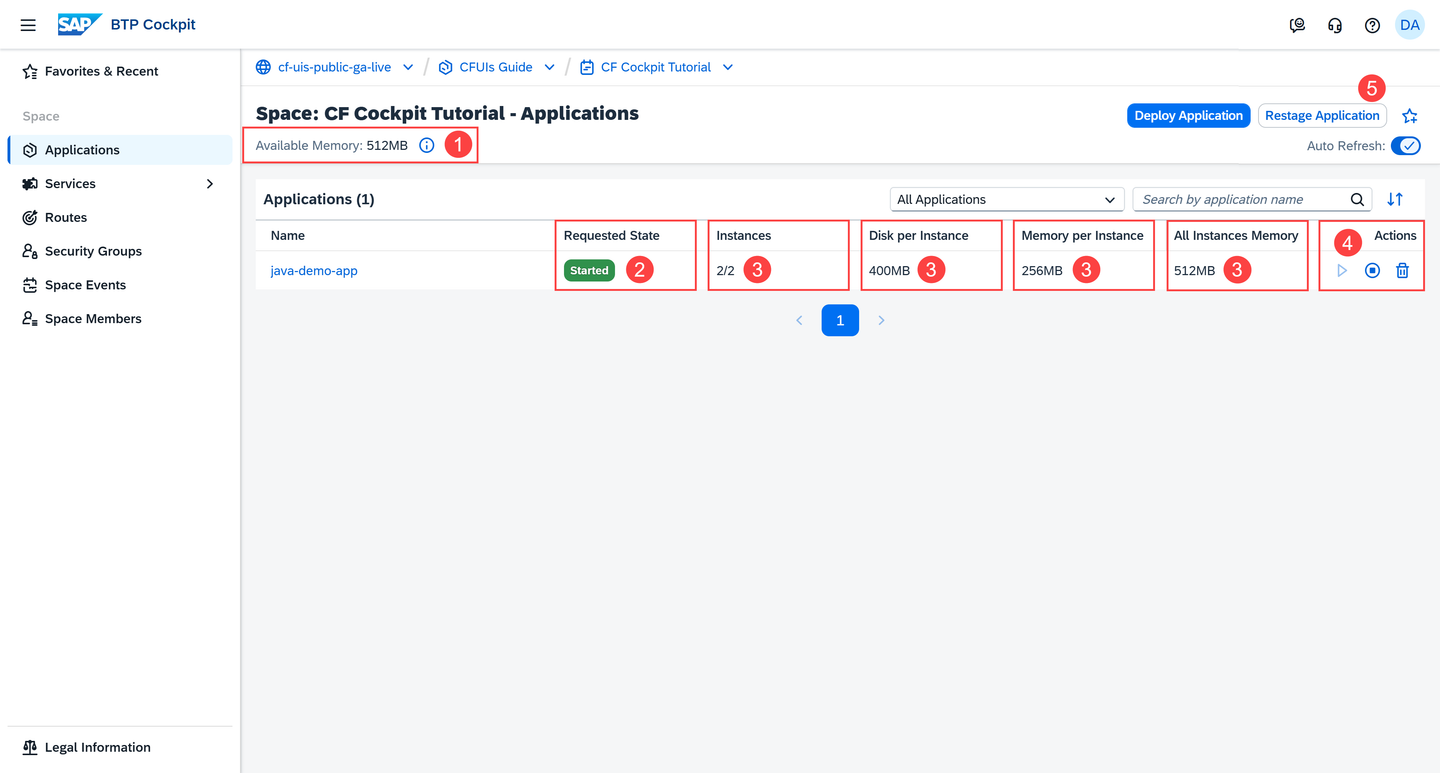1440x773 pixels.
Task: Open Space Members in the sidebar
Action: [x=120, y=319]
